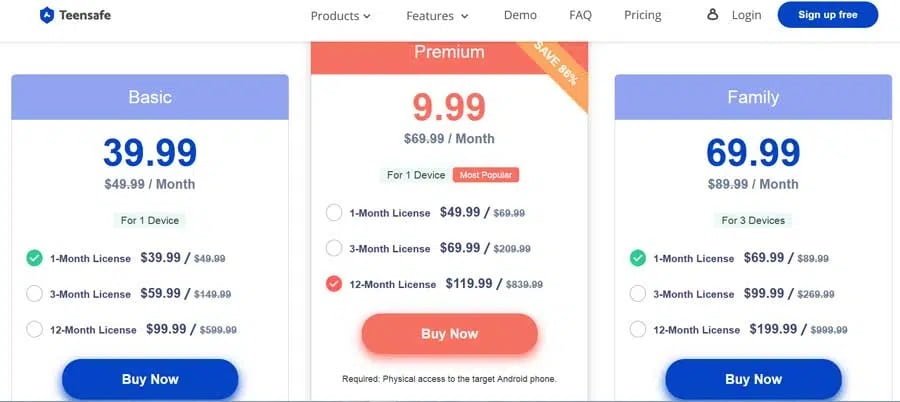Click Buy Now on the Premium plan
This screenshot has height=402, width=900.
pyautogui.click(x=449, y=334)
